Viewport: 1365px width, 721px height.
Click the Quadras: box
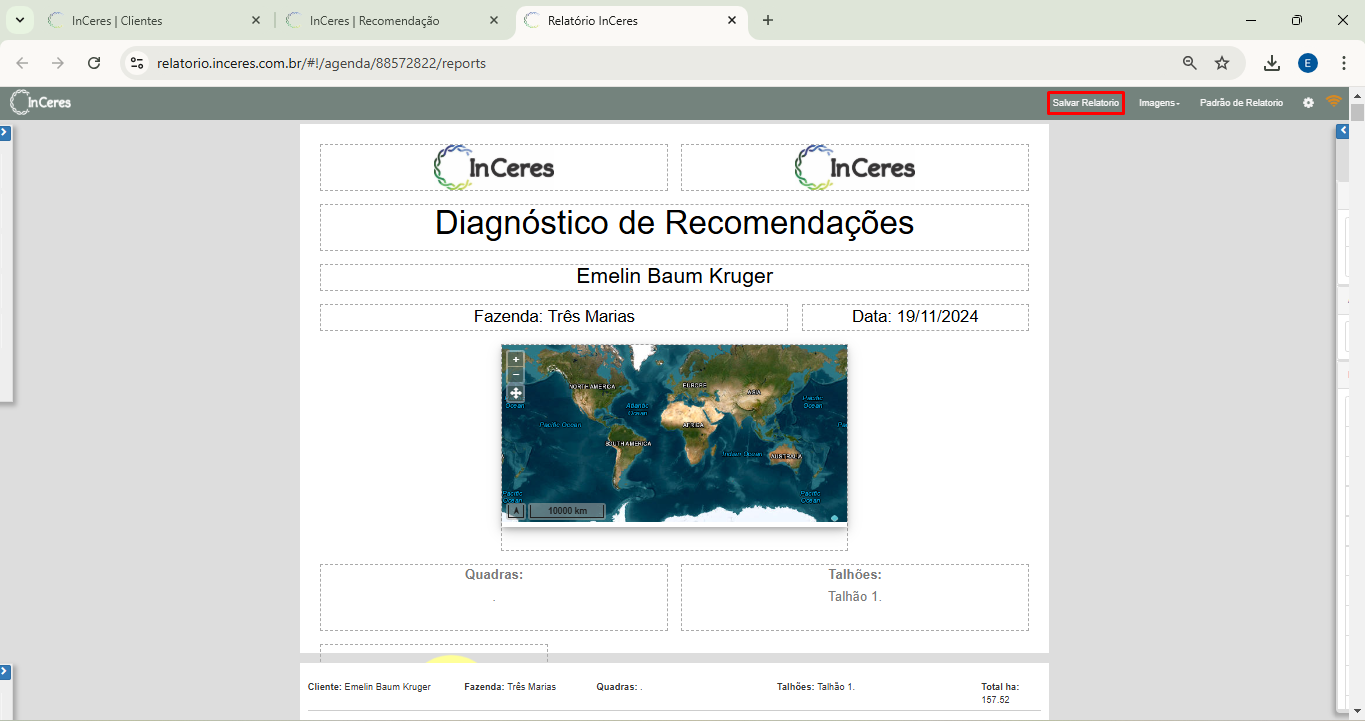pyautogui.click(x=494, y=597)
